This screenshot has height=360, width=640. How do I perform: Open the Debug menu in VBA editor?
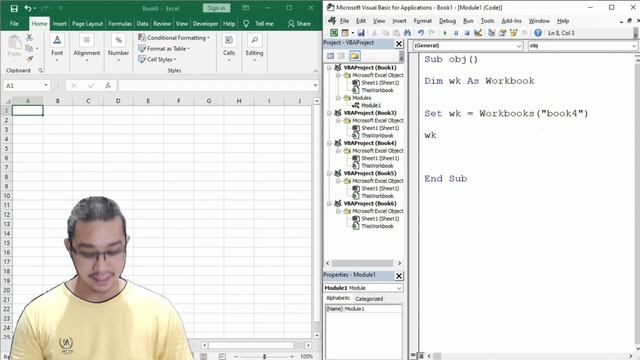click(447, 21)
